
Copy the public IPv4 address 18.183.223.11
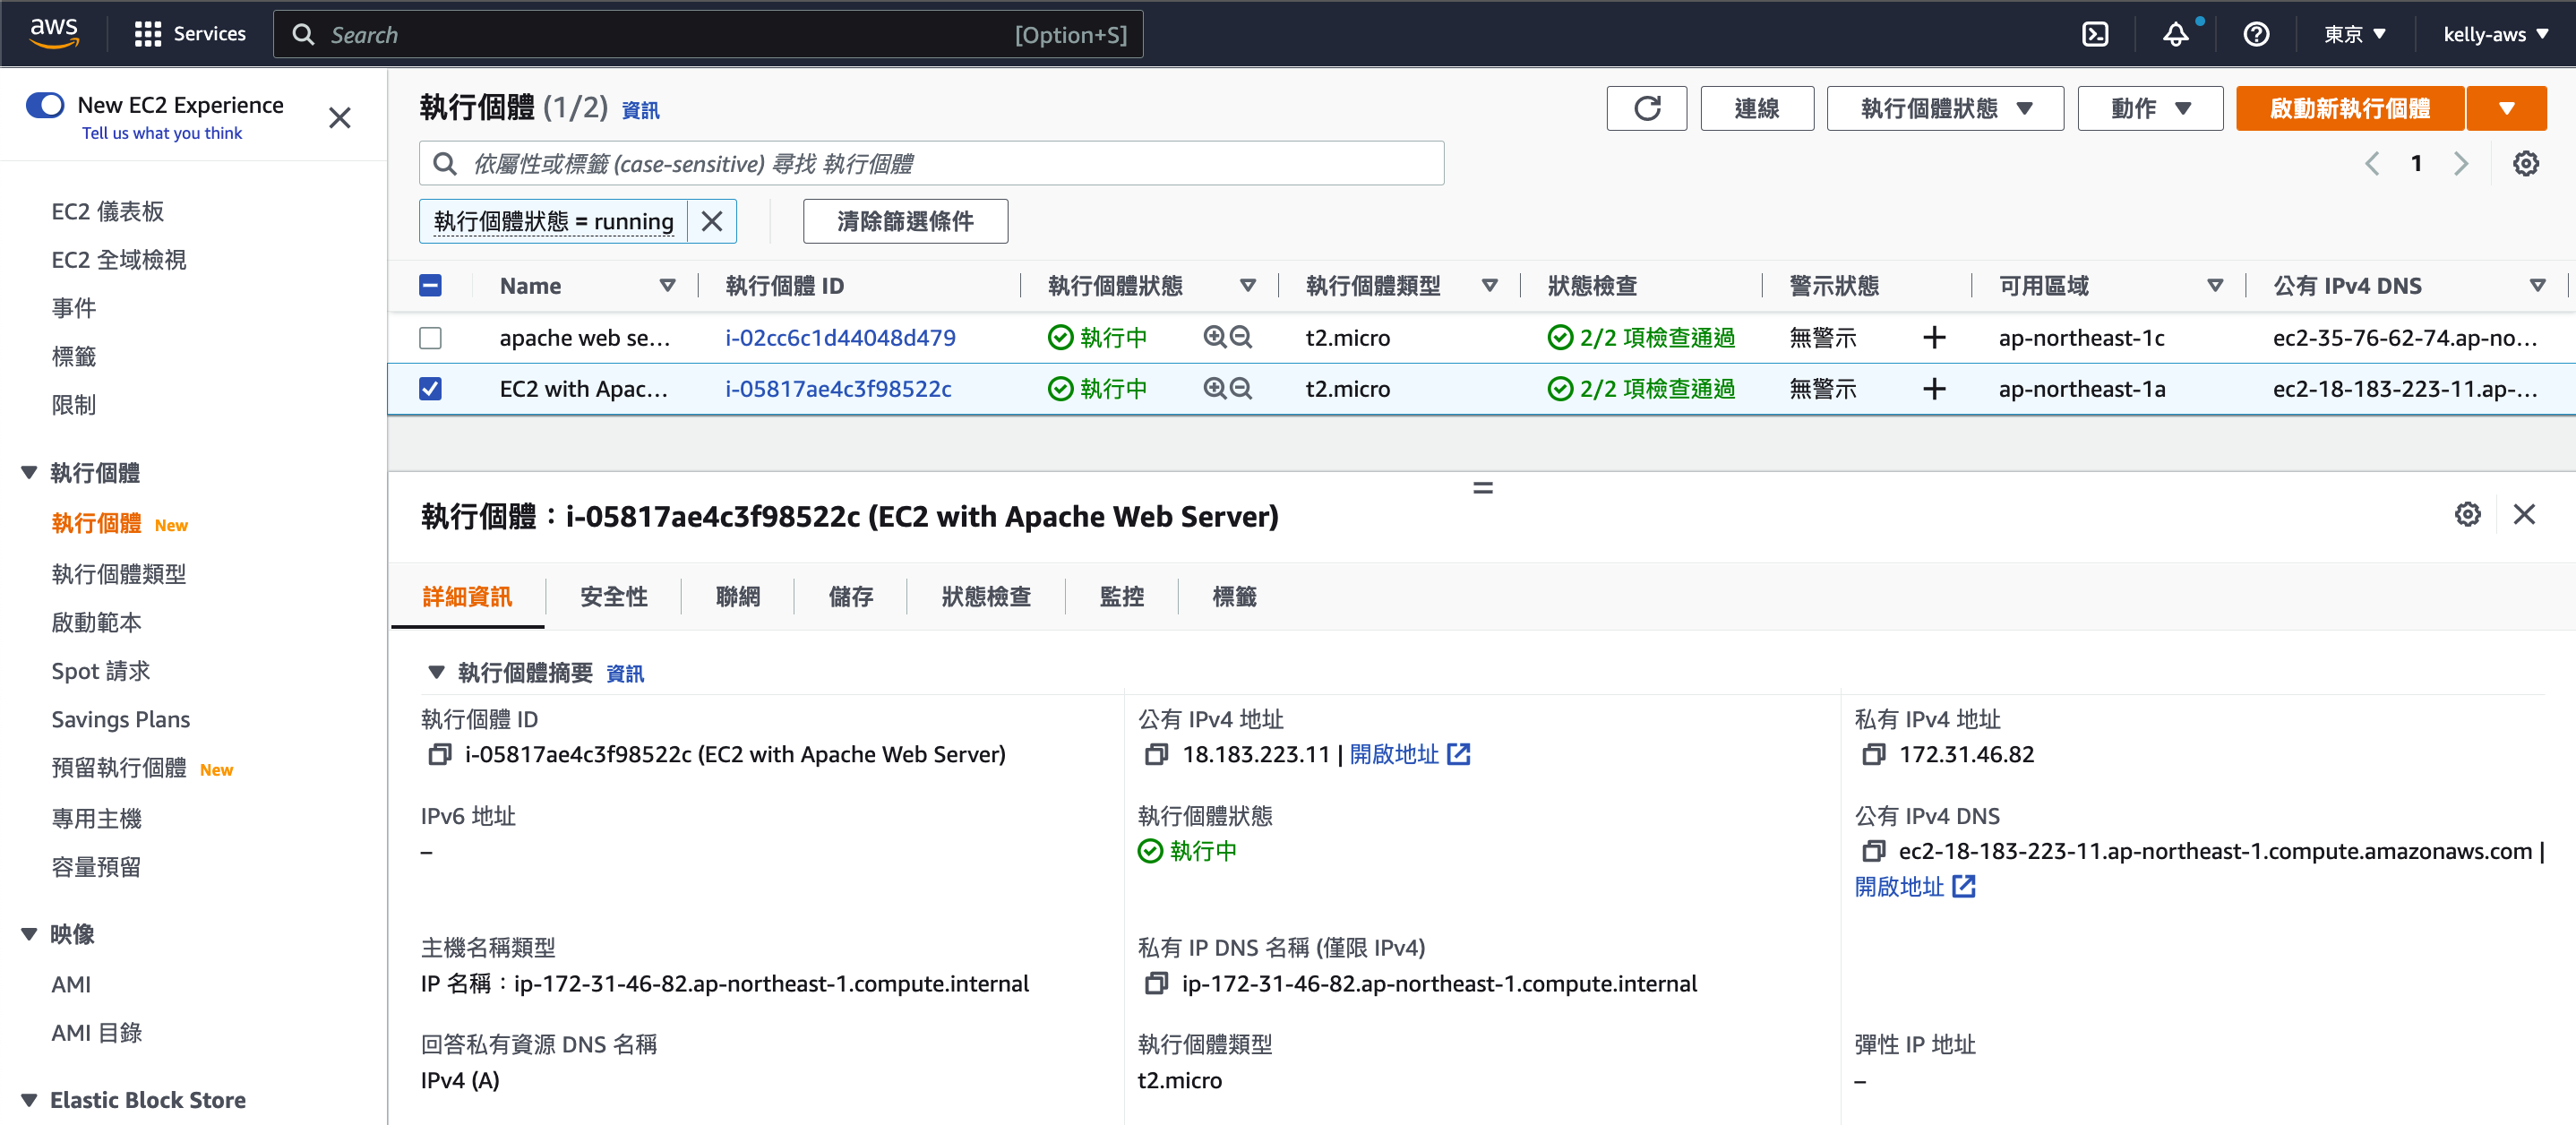[x=1156, y=754]
